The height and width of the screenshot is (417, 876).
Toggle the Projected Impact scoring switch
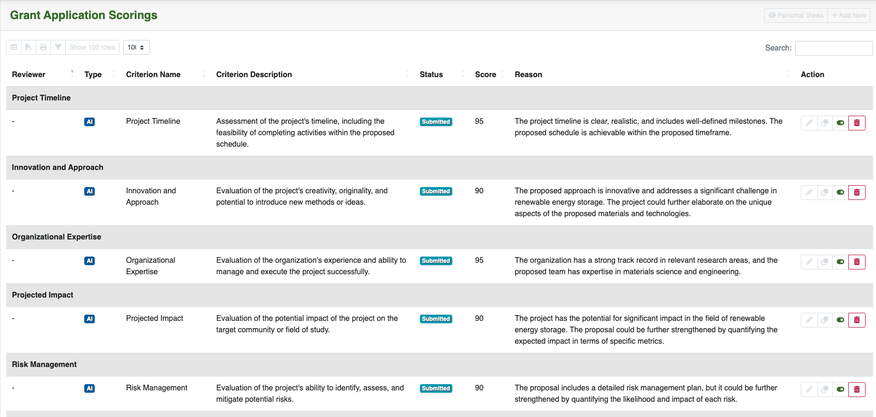pyautogui.click(x=841, y=320)
